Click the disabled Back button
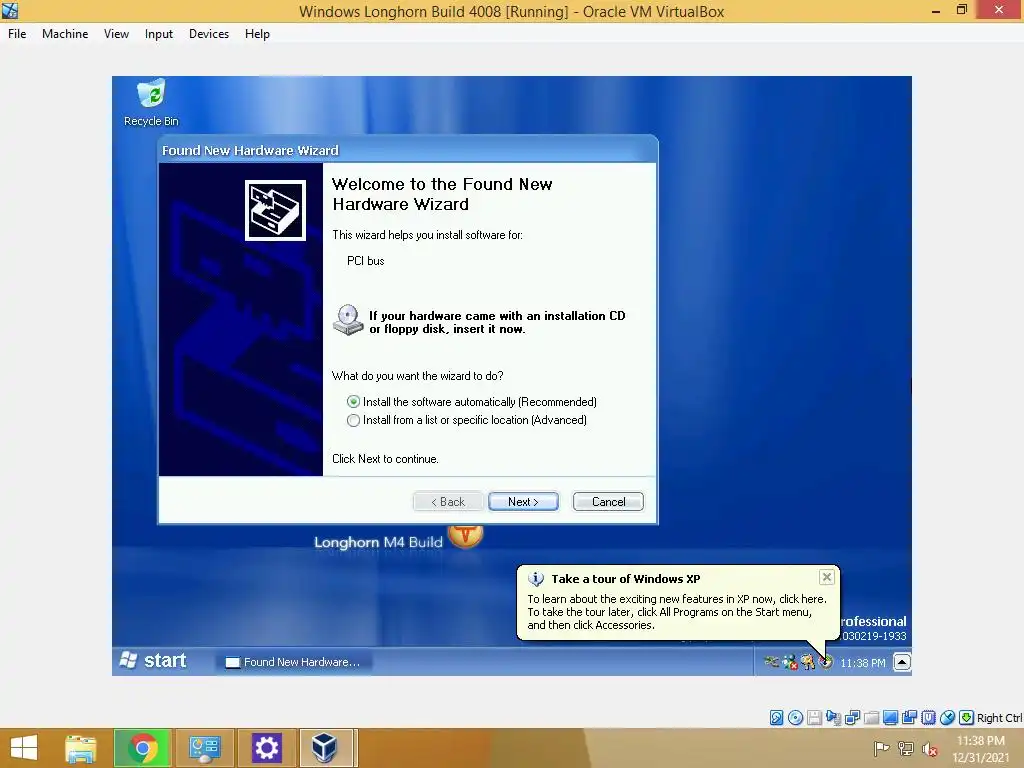 click(x=448, y=502)
